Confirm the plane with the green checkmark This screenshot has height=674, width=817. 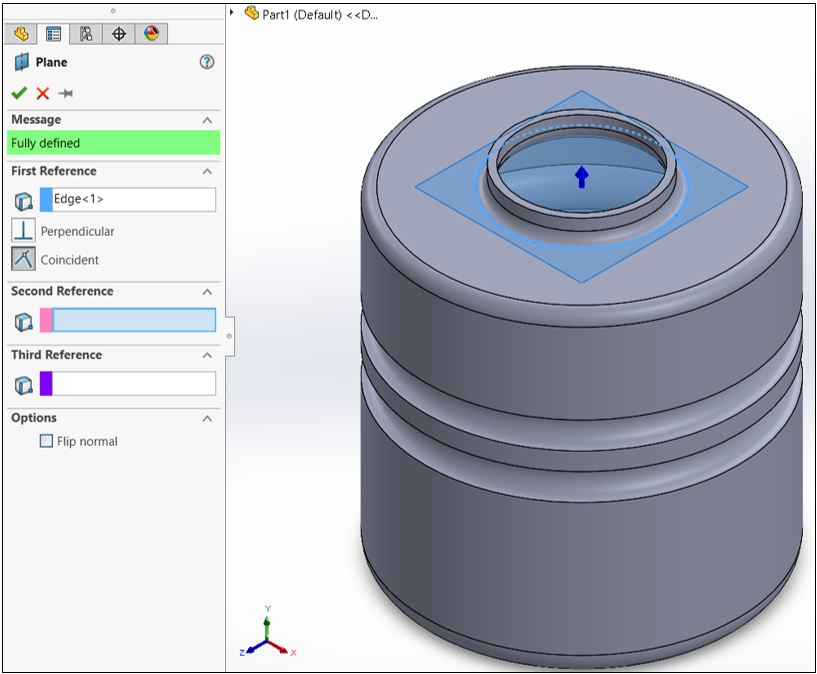point(18,92)
